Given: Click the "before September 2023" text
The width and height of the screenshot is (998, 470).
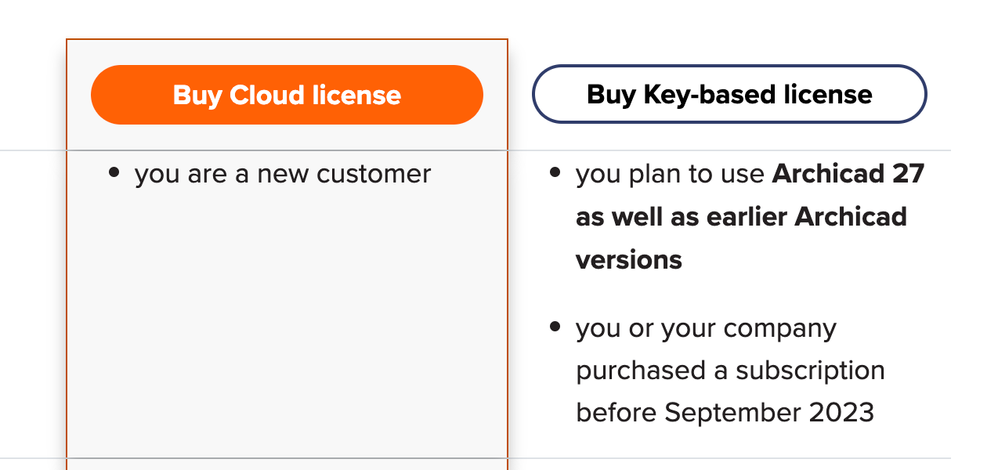Looking at the screenshot, I should point(725,412).
